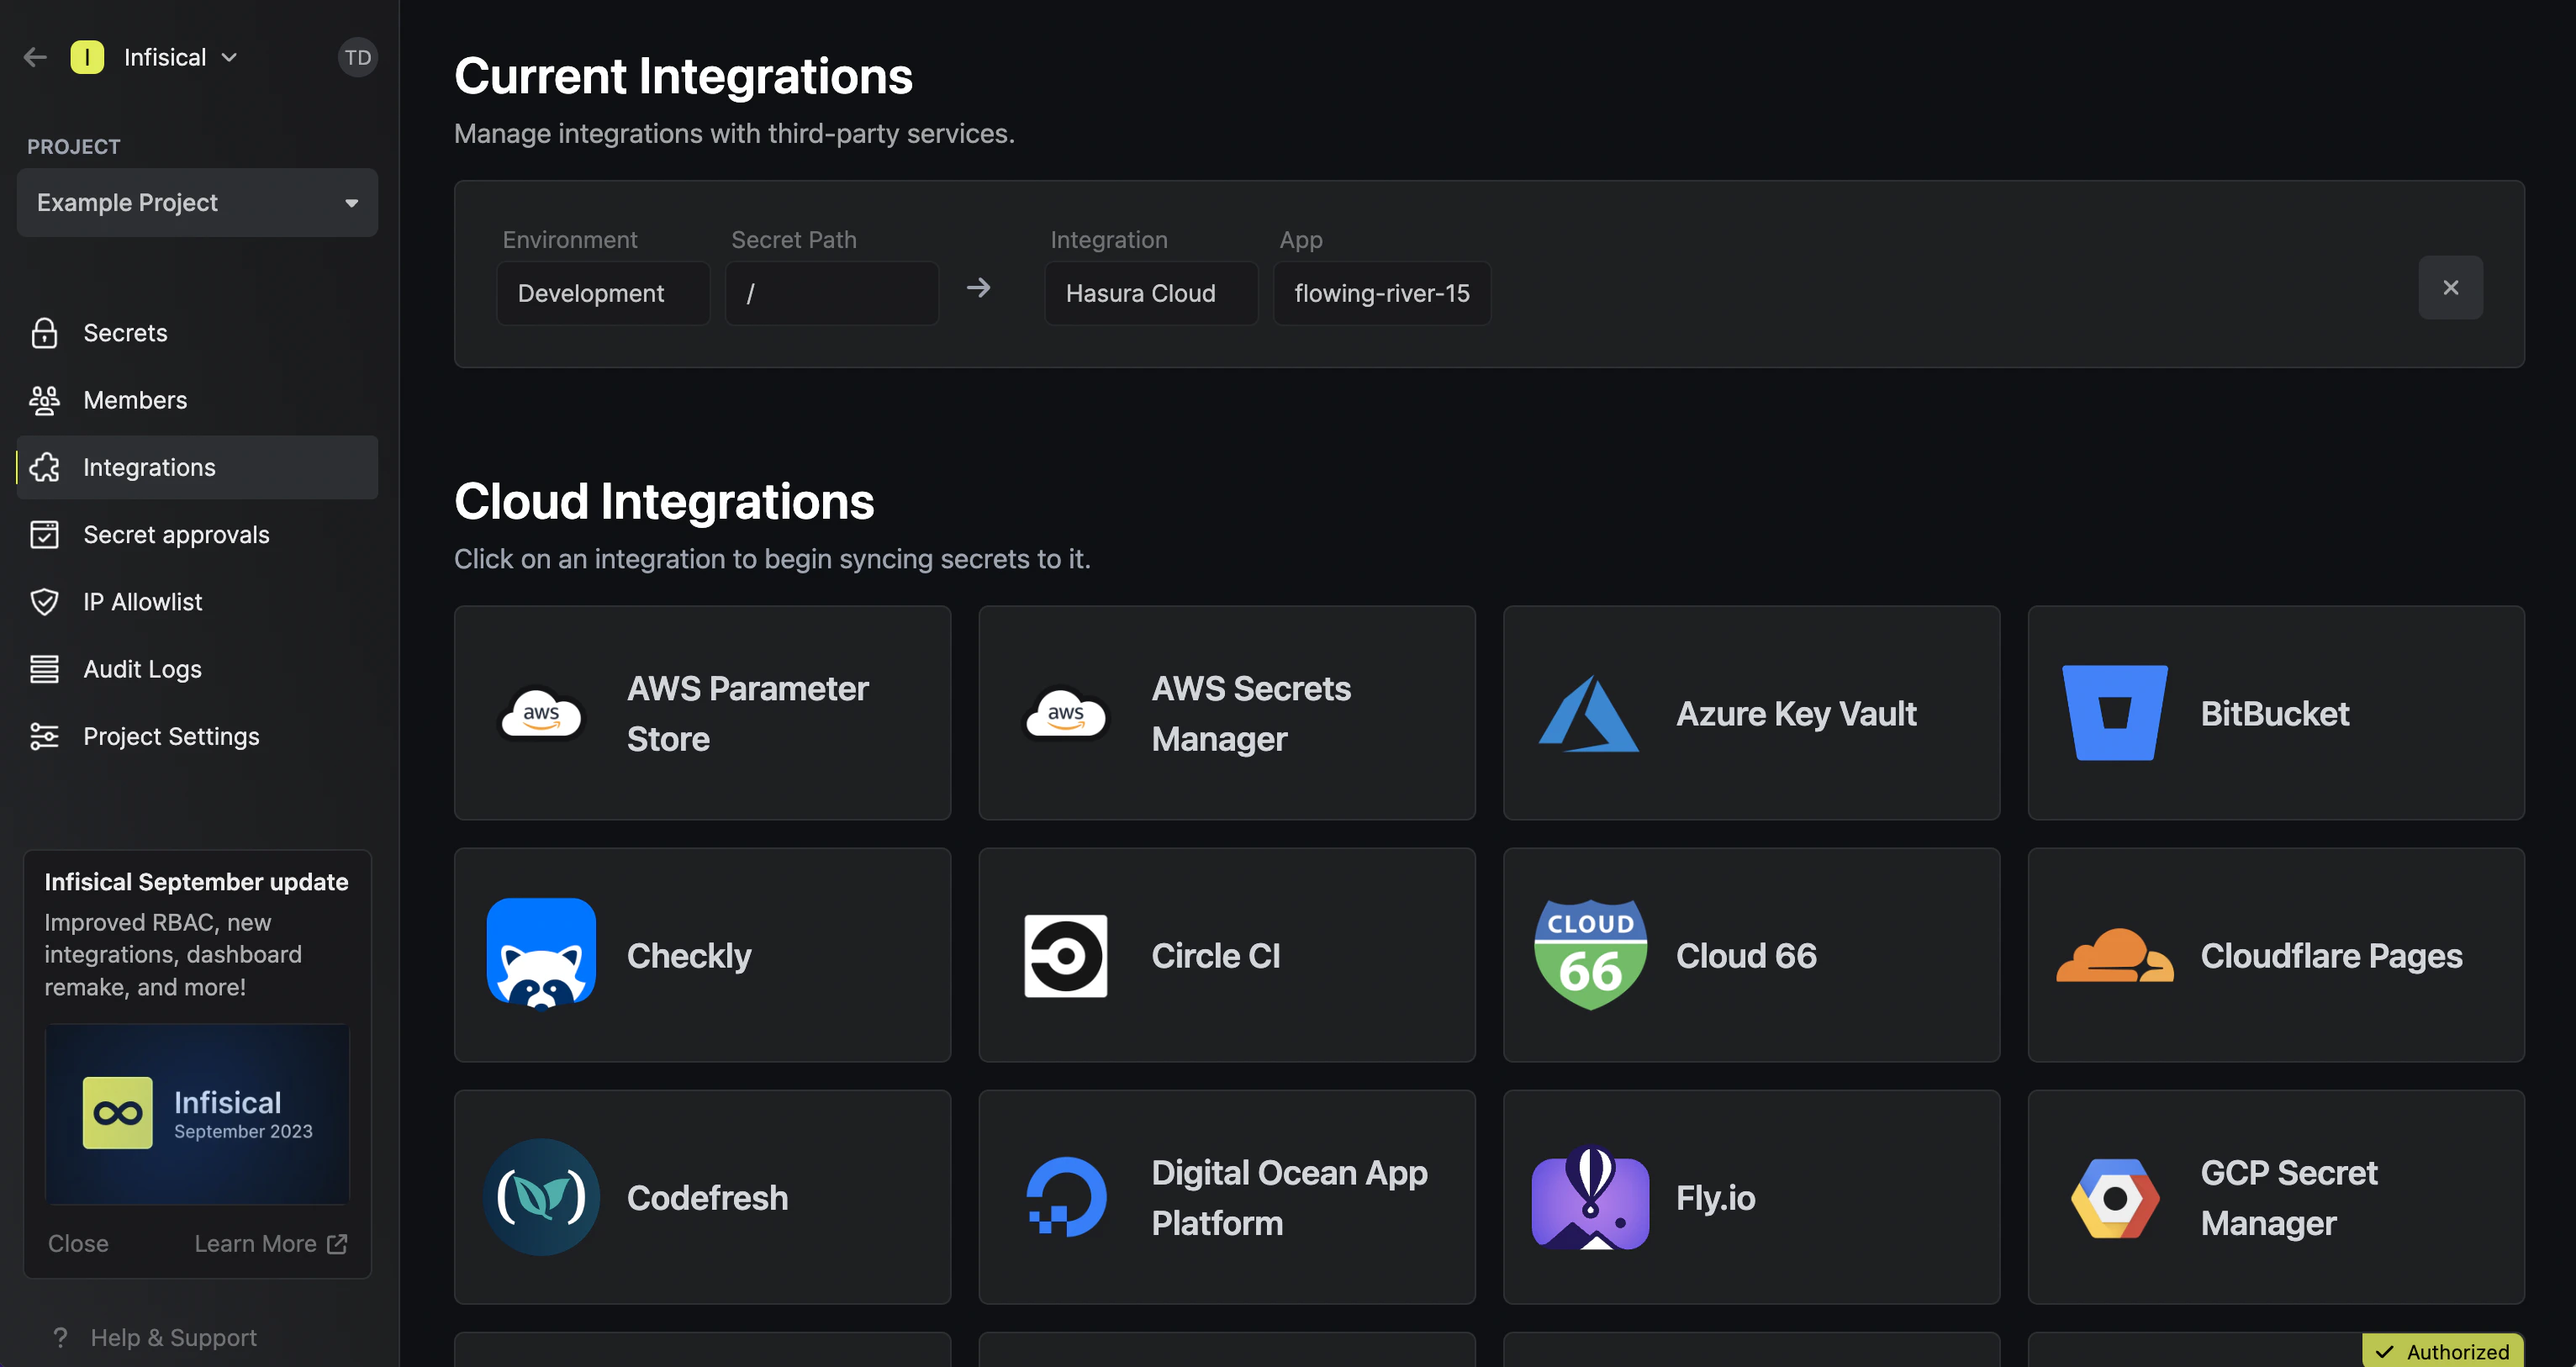
Task: Click the Members people icon
Action: click(44, 400)
